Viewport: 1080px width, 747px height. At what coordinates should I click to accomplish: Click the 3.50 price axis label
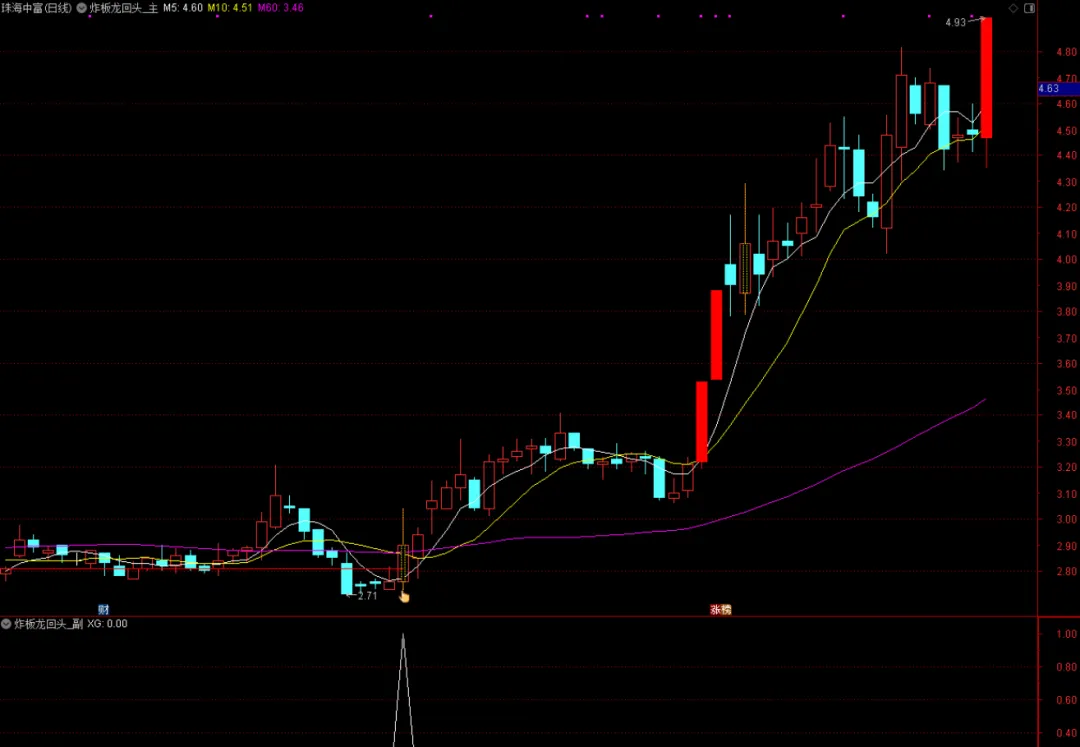click(x=1066, y=390)
